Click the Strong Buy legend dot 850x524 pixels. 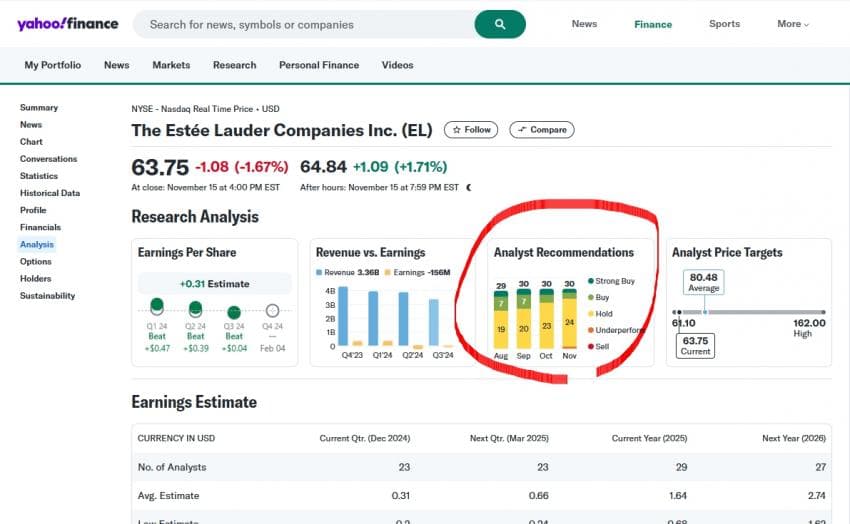[x=591, y=281]
